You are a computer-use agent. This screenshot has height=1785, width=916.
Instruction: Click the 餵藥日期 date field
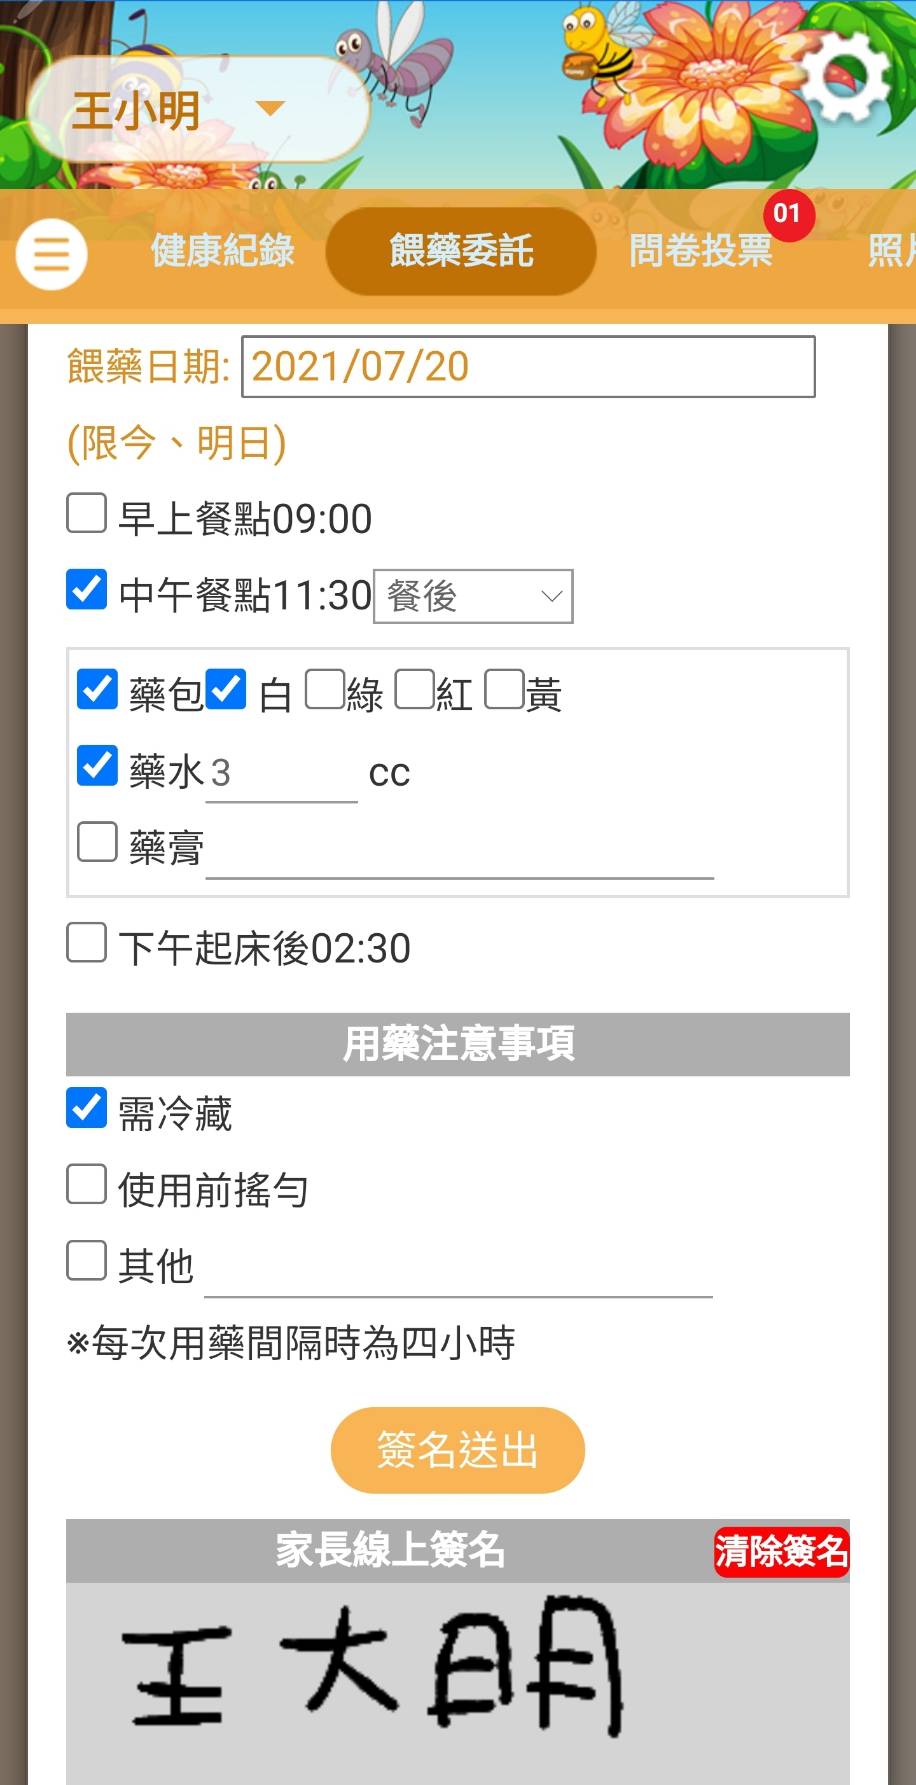click(528, 367)
